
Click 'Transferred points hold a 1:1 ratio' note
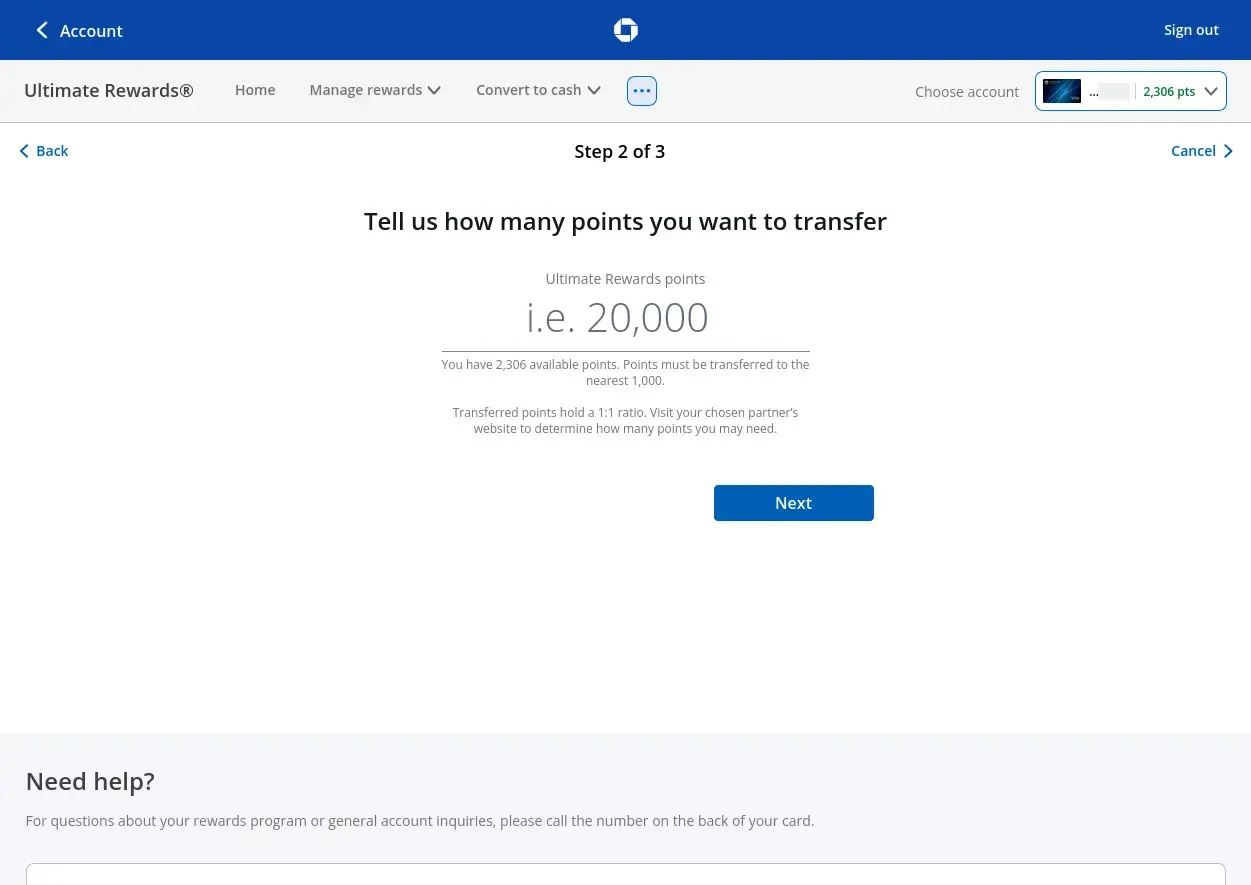click(626, 420)
